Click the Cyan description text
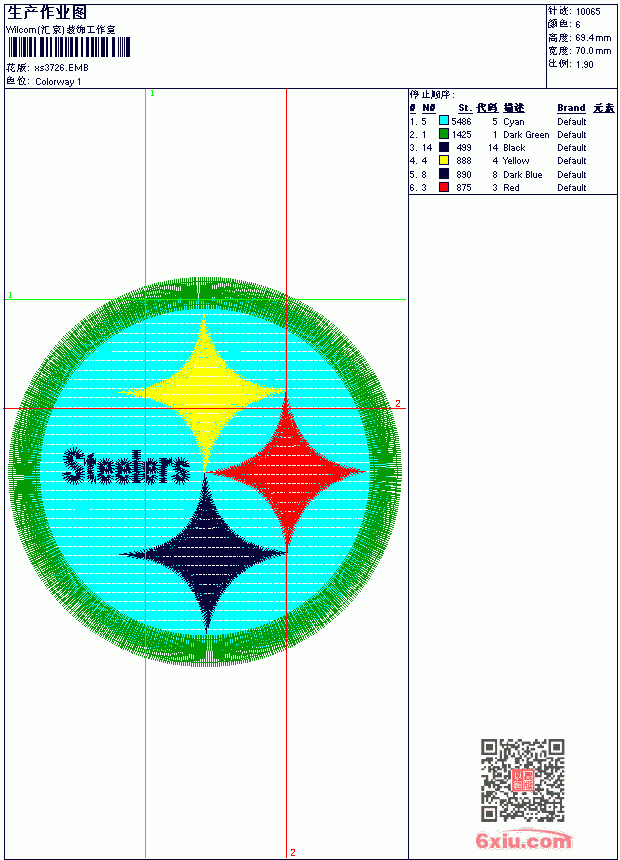 pyautogui.click(x=514, y=122)
